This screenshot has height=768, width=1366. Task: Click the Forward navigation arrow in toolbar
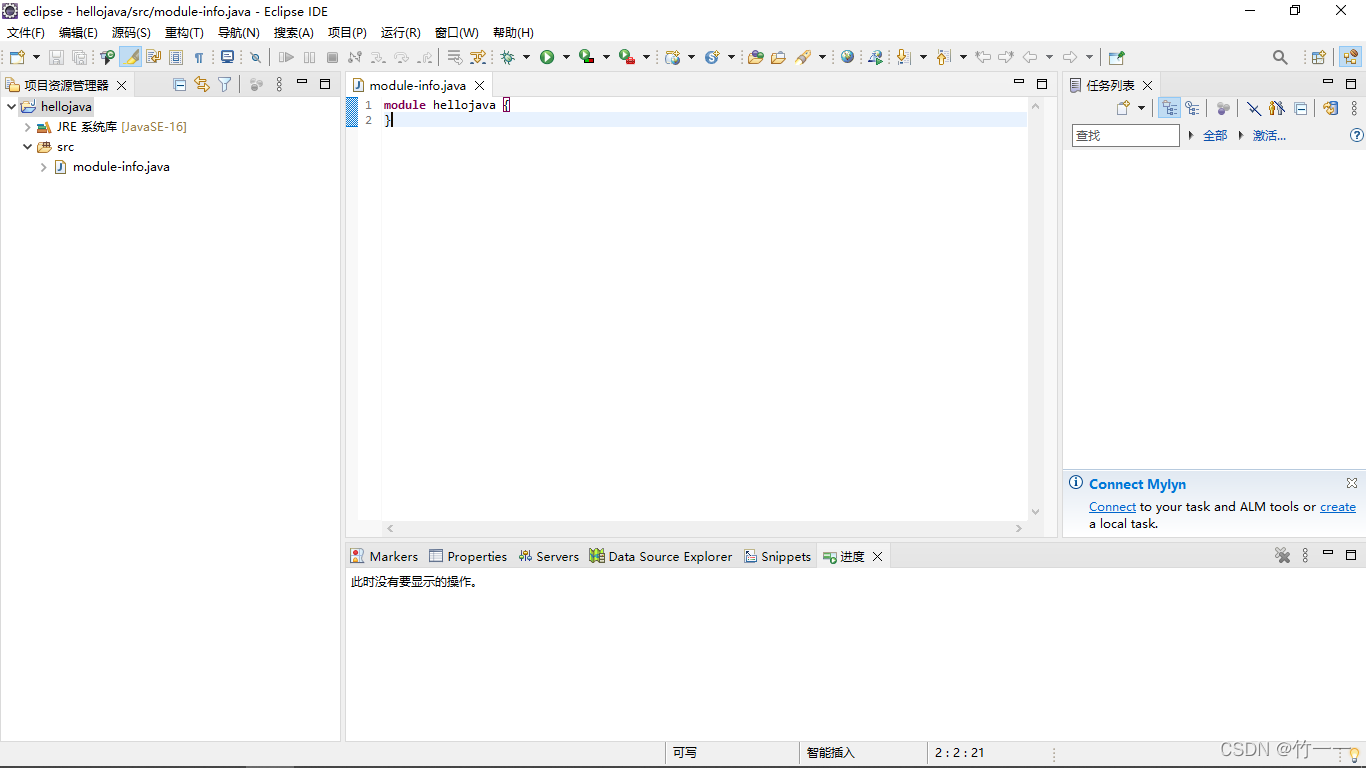coord(1070,57)
